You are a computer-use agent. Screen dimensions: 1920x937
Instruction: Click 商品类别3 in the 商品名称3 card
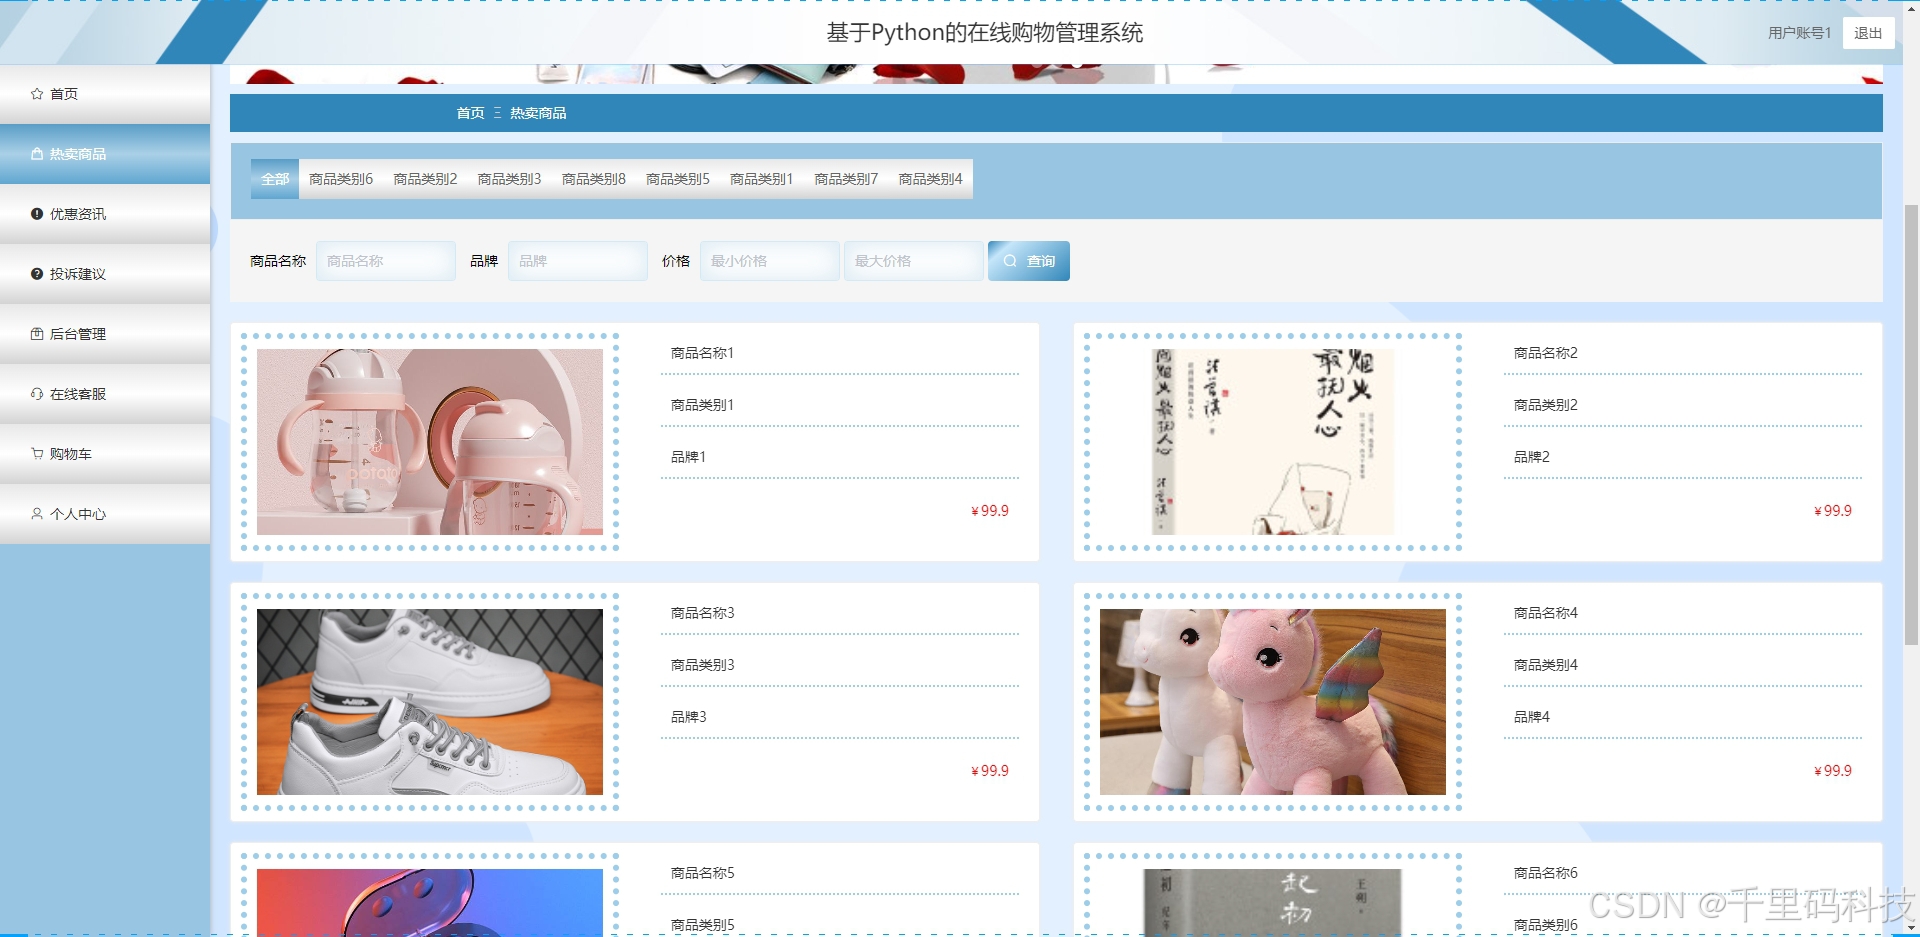(x=702, y=665)
